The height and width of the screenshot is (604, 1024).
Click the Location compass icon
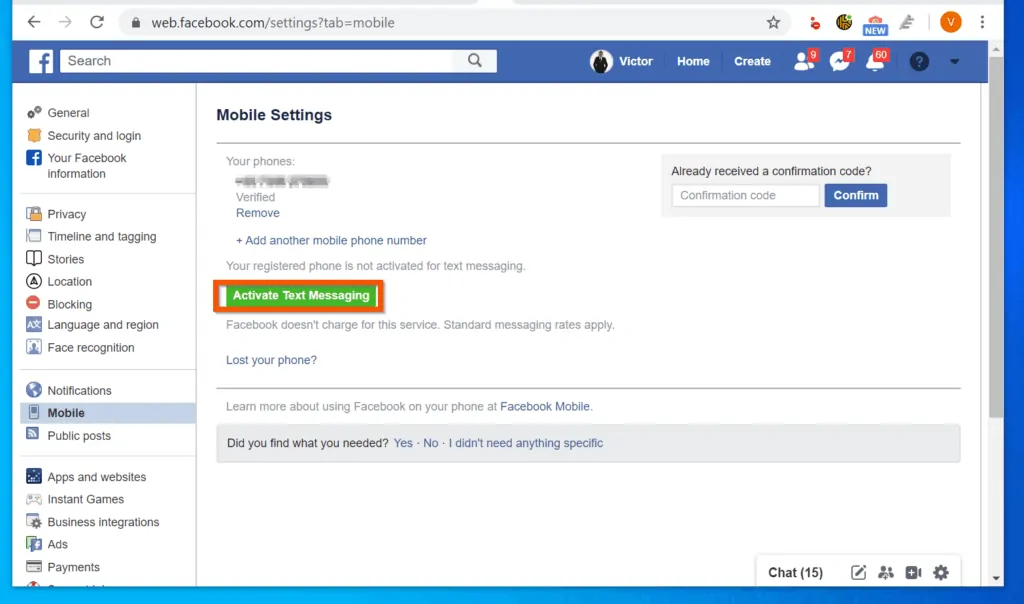pyautogui.click(x=33, y=281)
